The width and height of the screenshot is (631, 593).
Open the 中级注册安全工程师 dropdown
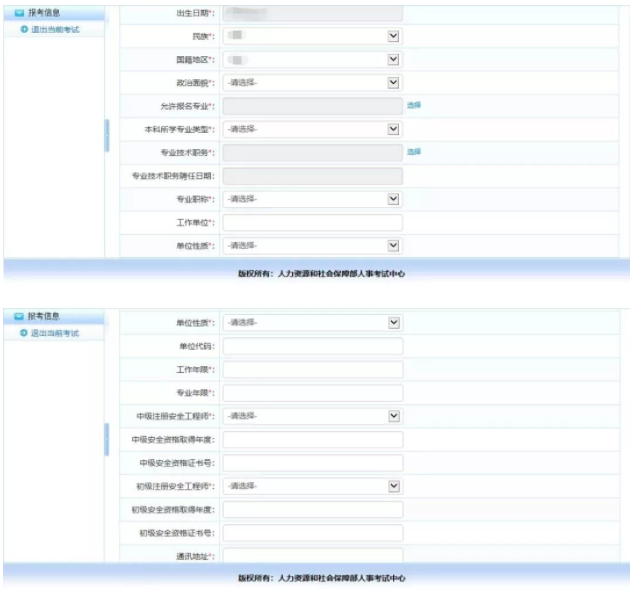(x=311, y=416)
